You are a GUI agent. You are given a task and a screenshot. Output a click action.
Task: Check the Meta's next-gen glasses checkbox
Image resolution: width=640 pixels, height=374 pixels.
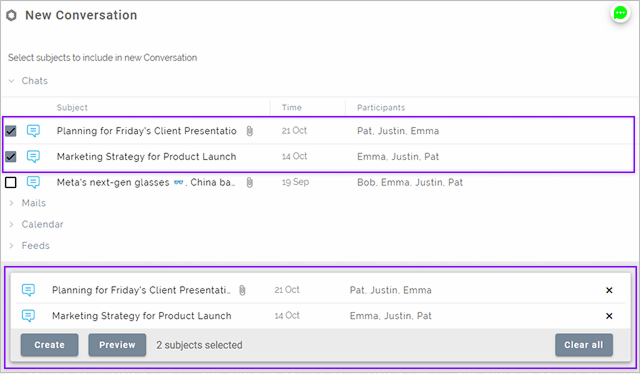click(x=11, y=183)
